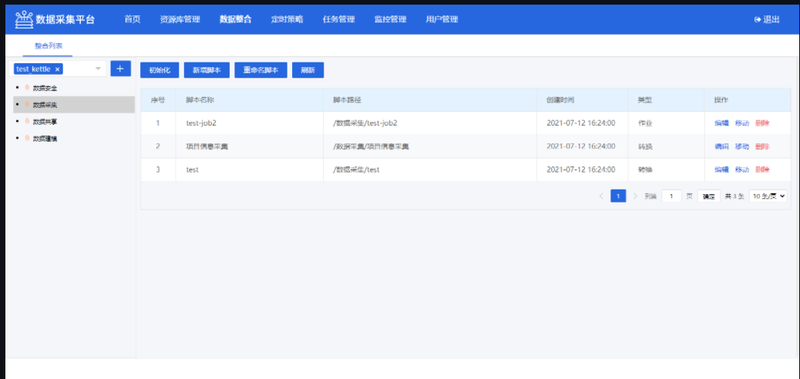Click 移动 for the /数据采集/test row

coord(742,169)
